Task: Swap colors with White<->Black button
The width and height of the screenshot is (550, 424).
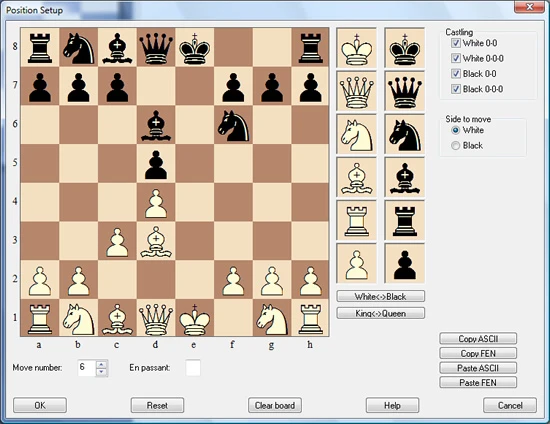Action: (x=381, y=296)
